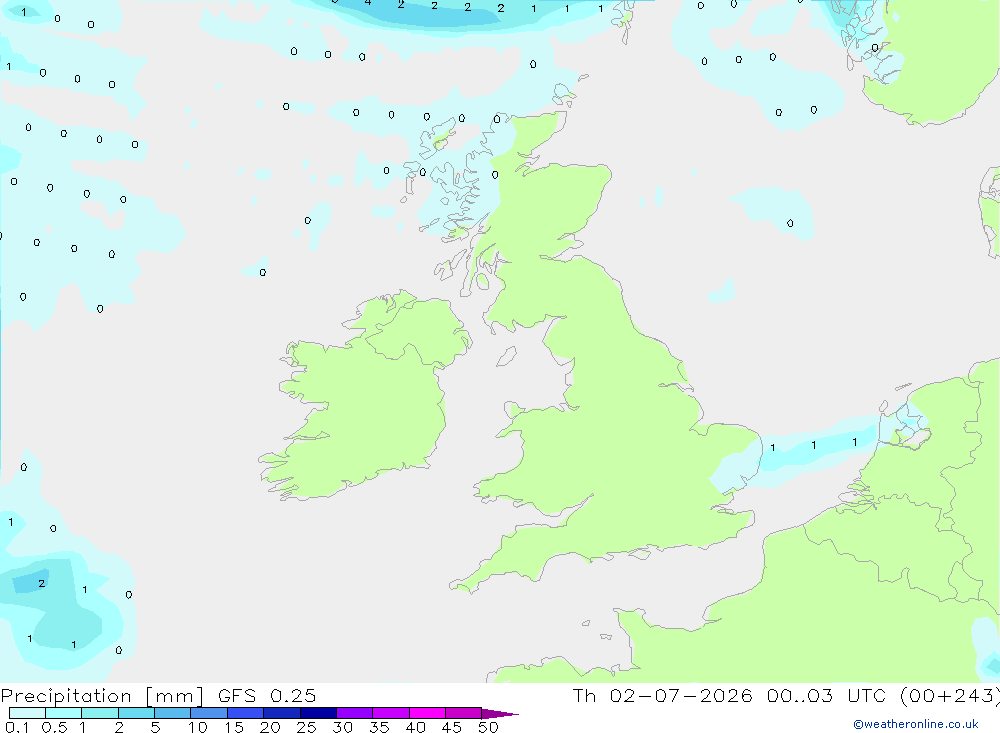Screen dimensions: 1000x733
Task: Click the 35–40 mm purple legend swatch
Action: point(391,713)
